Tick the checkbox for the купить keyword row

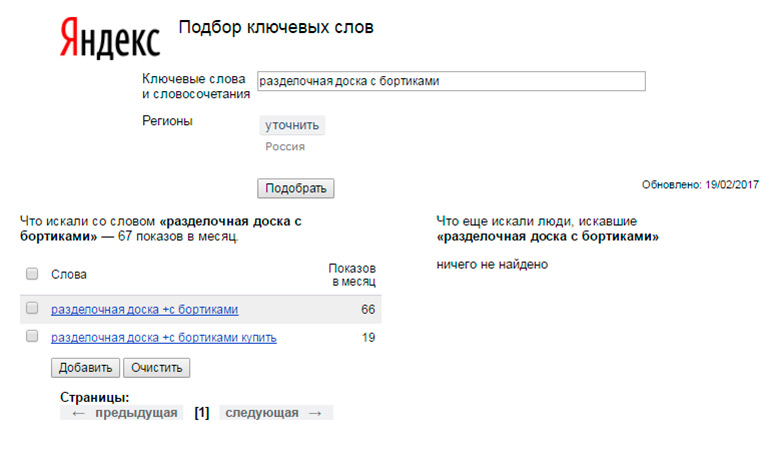[x=32, y=337]
